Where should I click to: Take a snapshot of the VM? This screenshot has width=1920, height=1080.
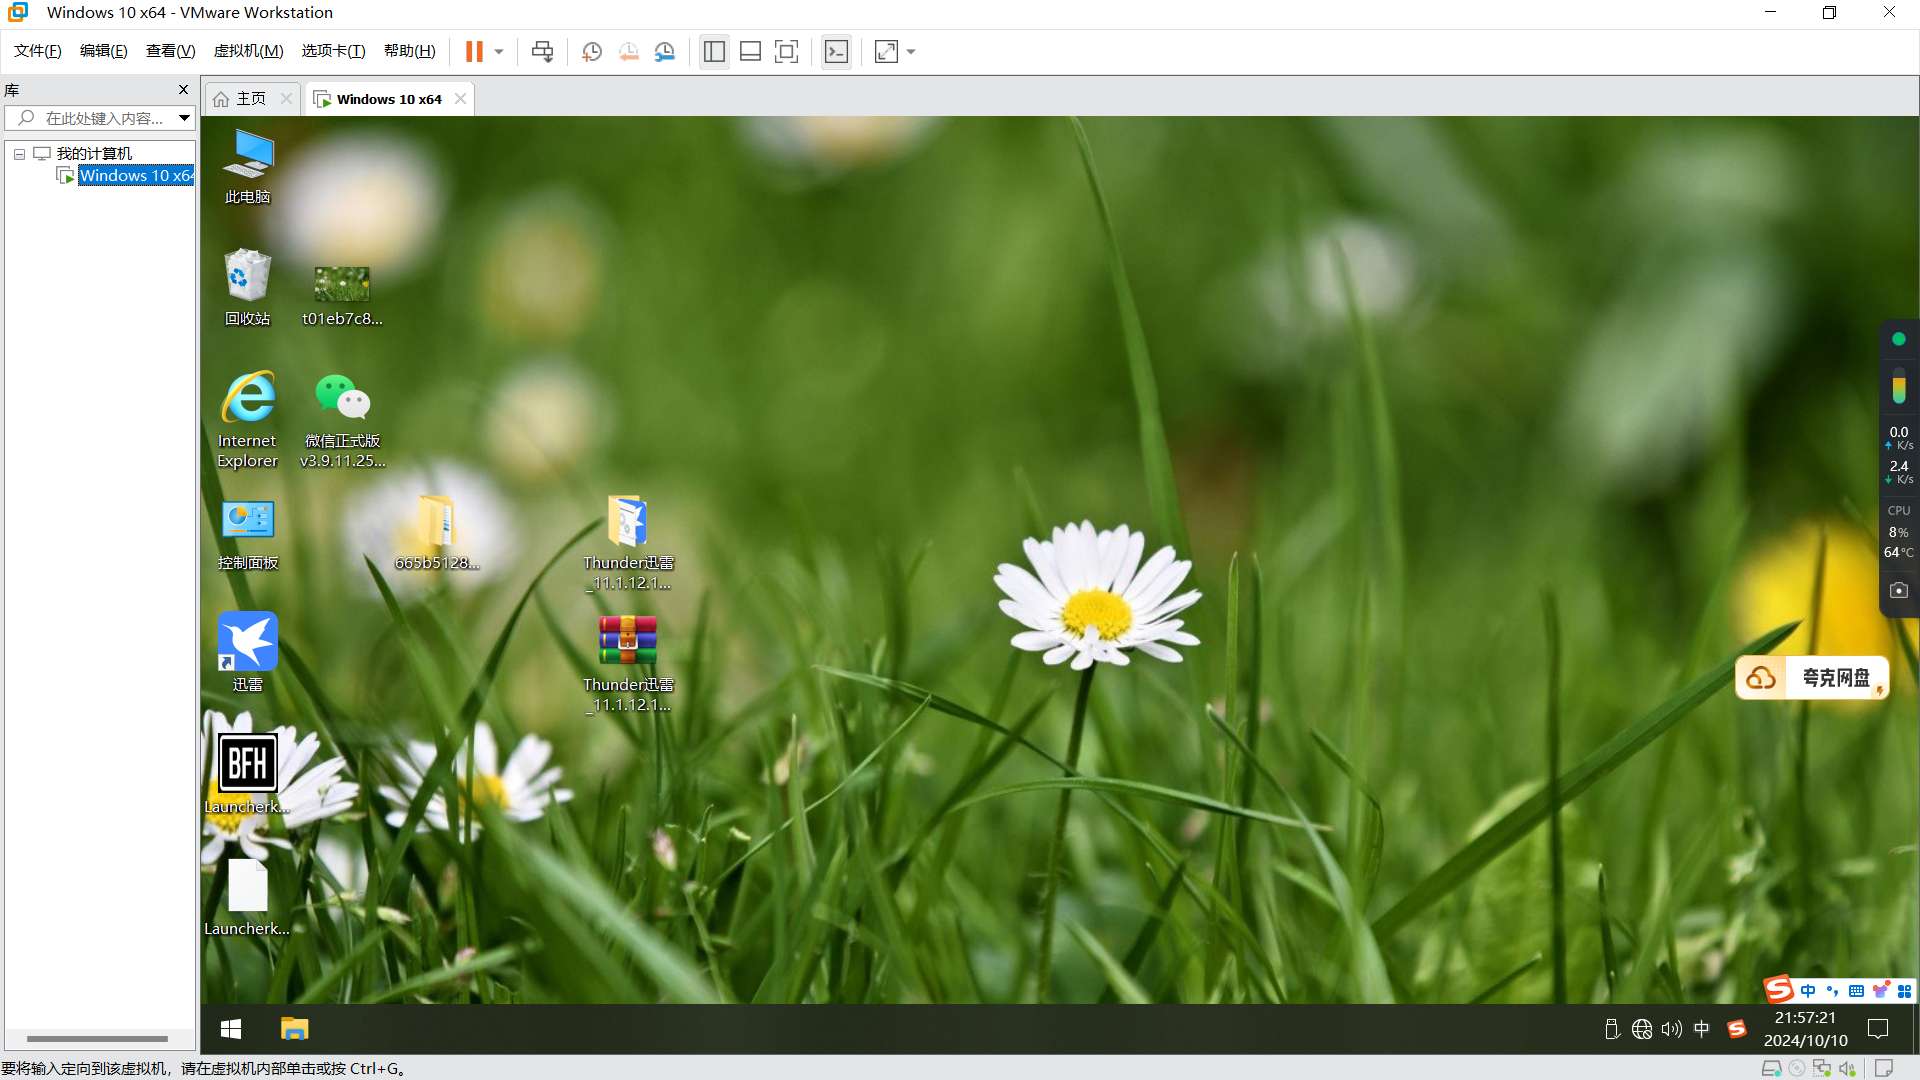point(592,52)
